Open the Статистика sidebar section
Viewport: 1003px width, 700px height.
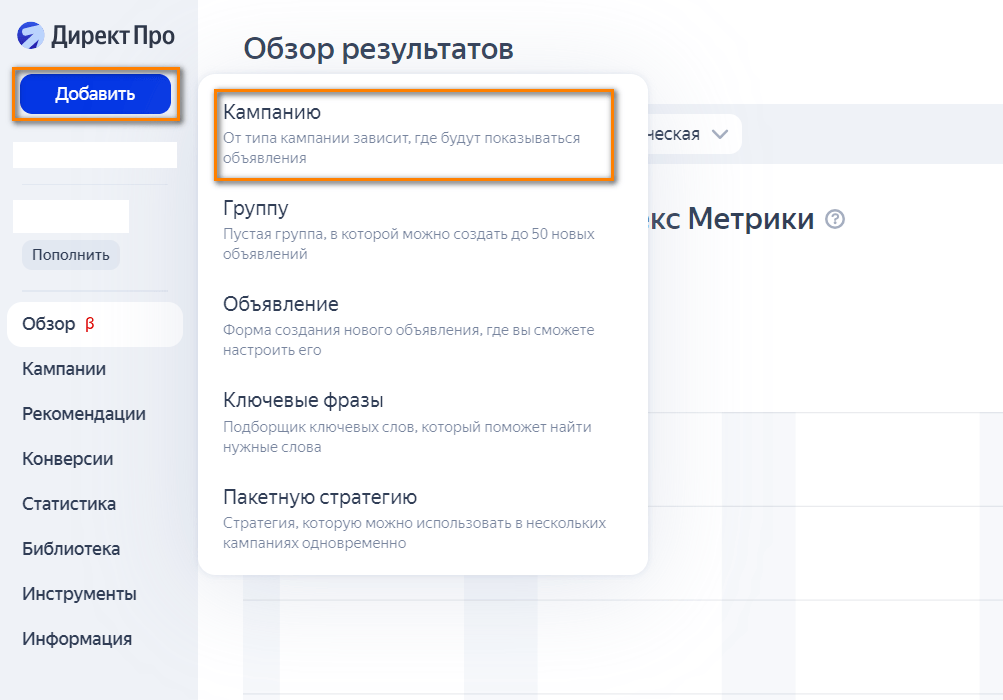[69, 504]
